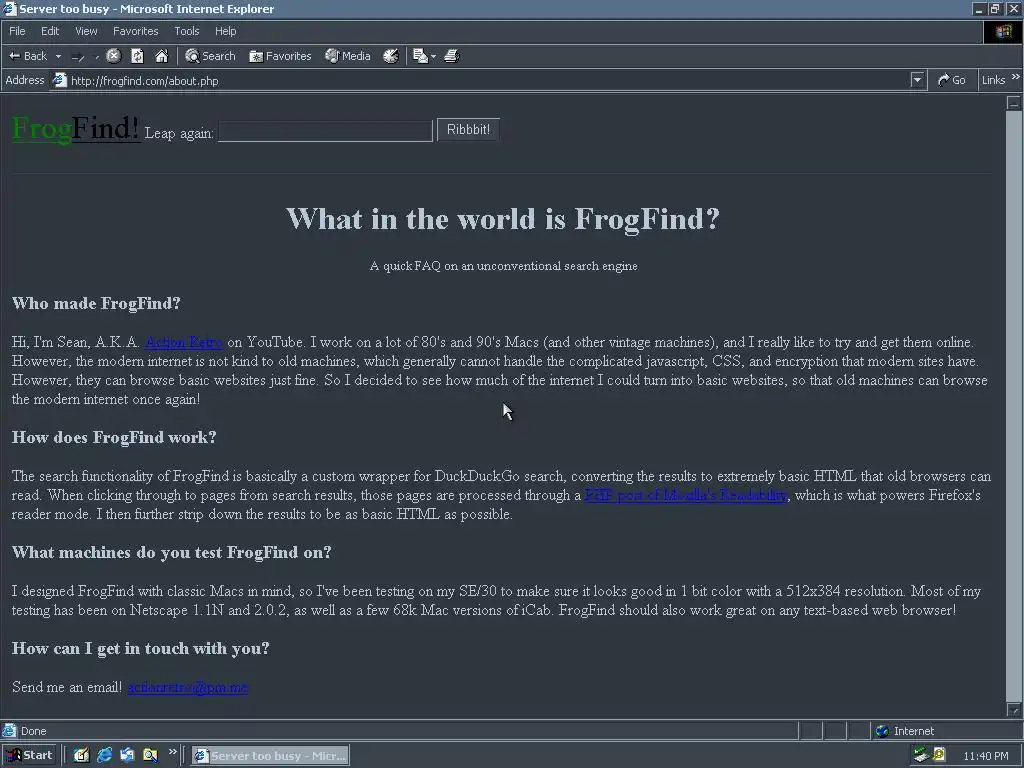Screen dimensions: 1024x768
Task: Click the IE title bar icon
Action: click(9, 8)
